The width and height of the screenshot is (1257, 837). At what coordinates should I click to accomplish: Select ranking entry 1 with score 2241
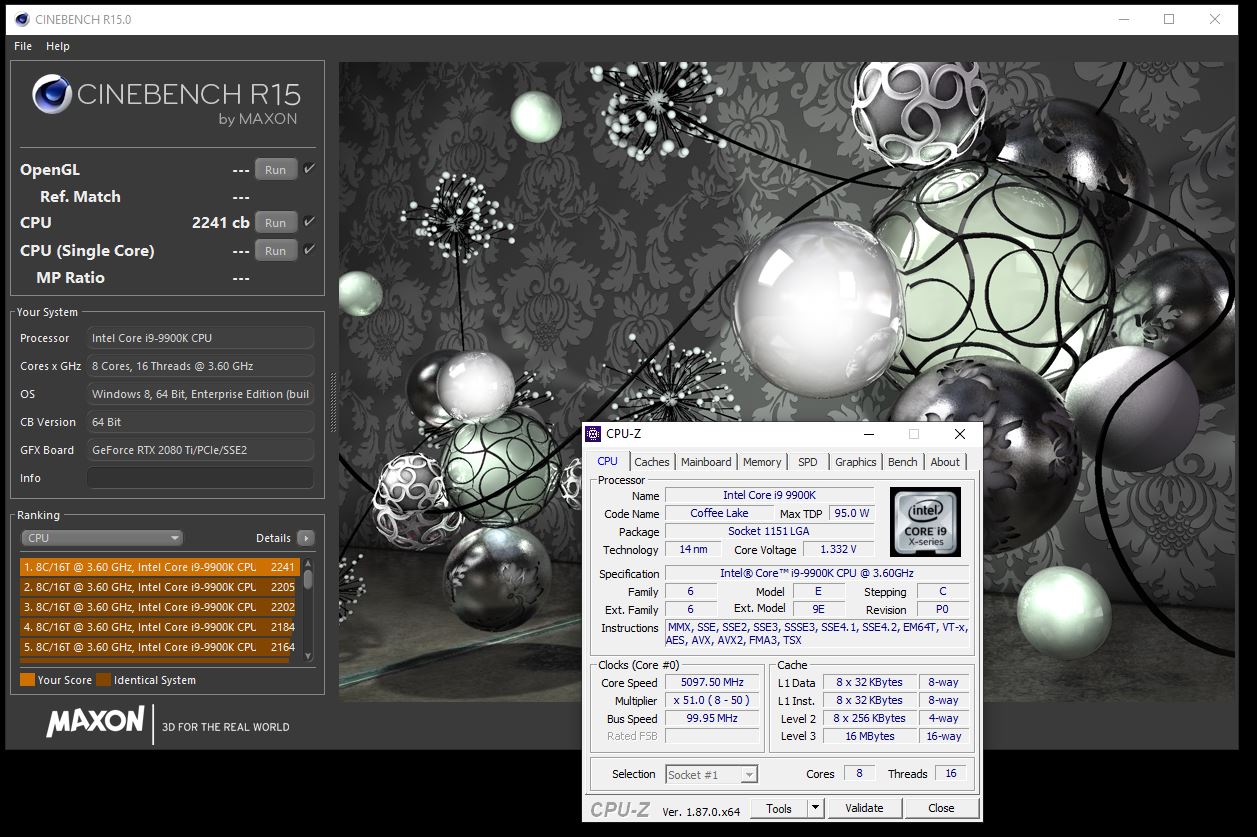159,567
